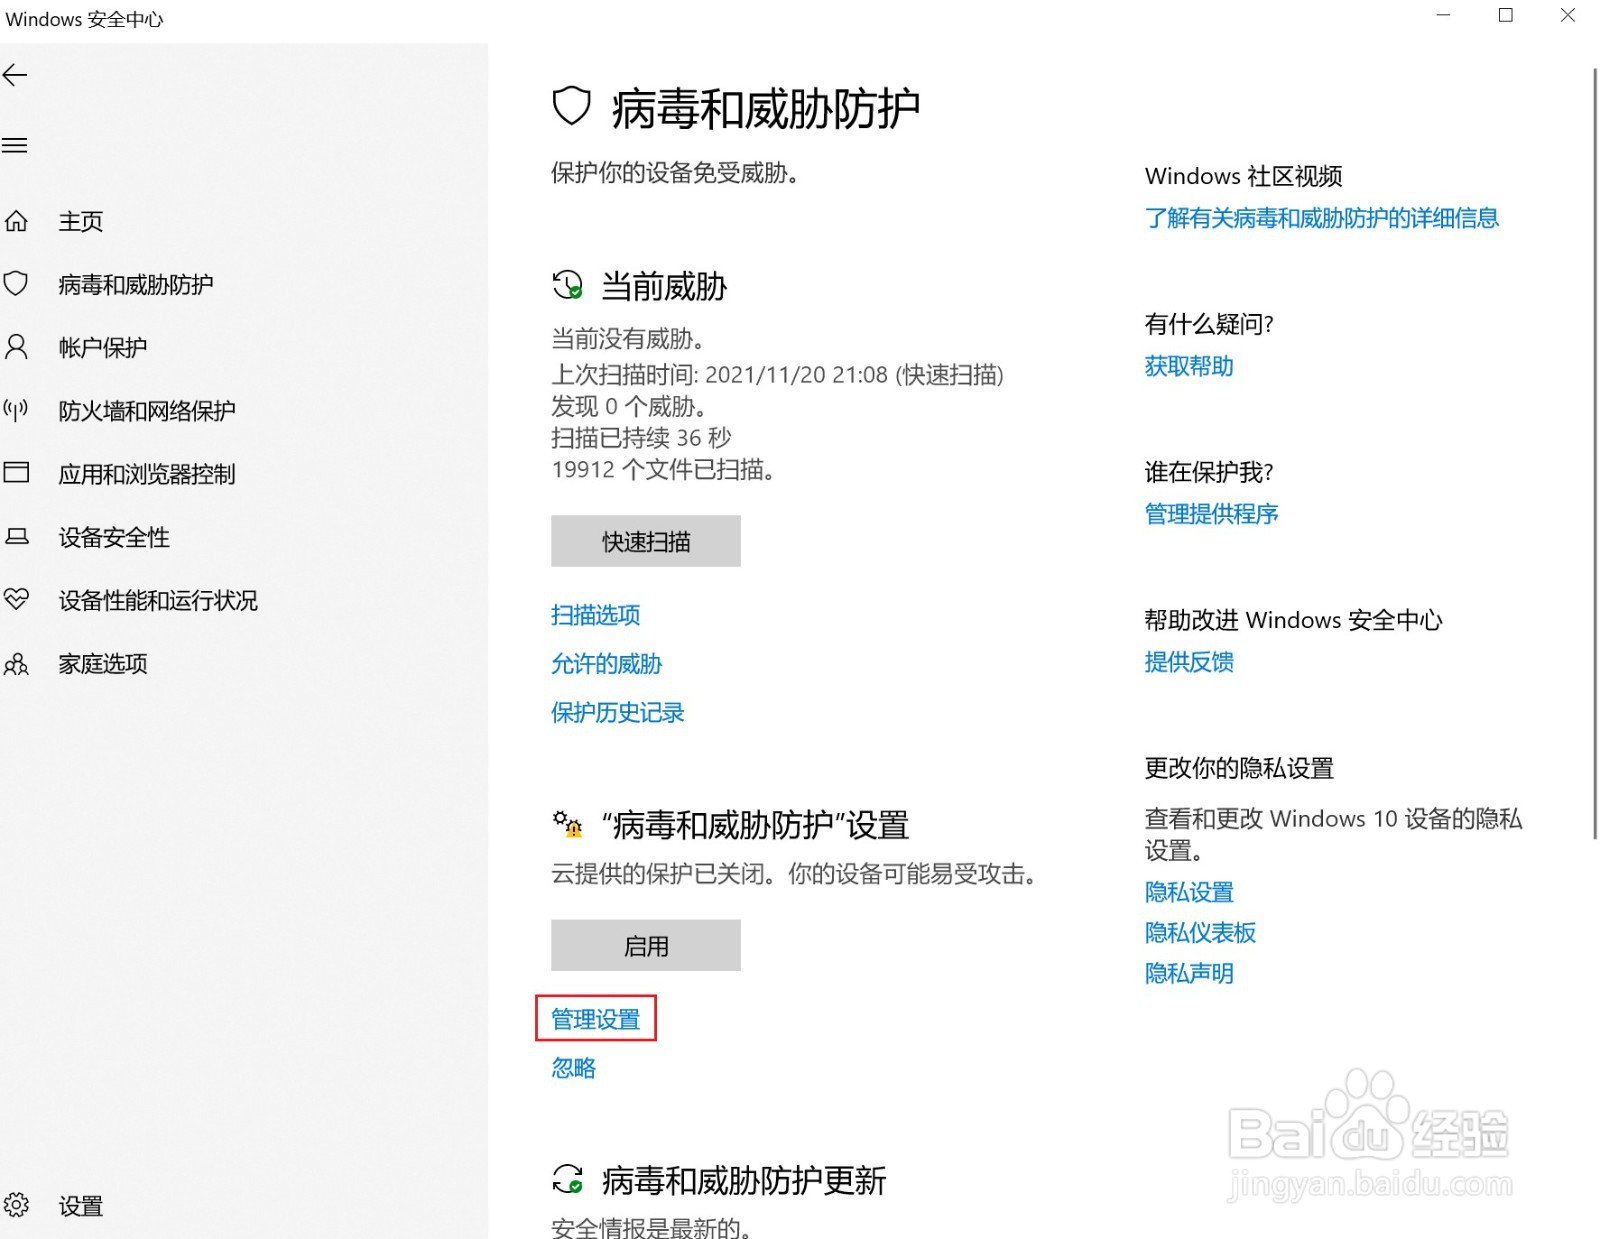
Task: Minimize the Windows 安全中心 window
Action: click(x=1443, y=15)
